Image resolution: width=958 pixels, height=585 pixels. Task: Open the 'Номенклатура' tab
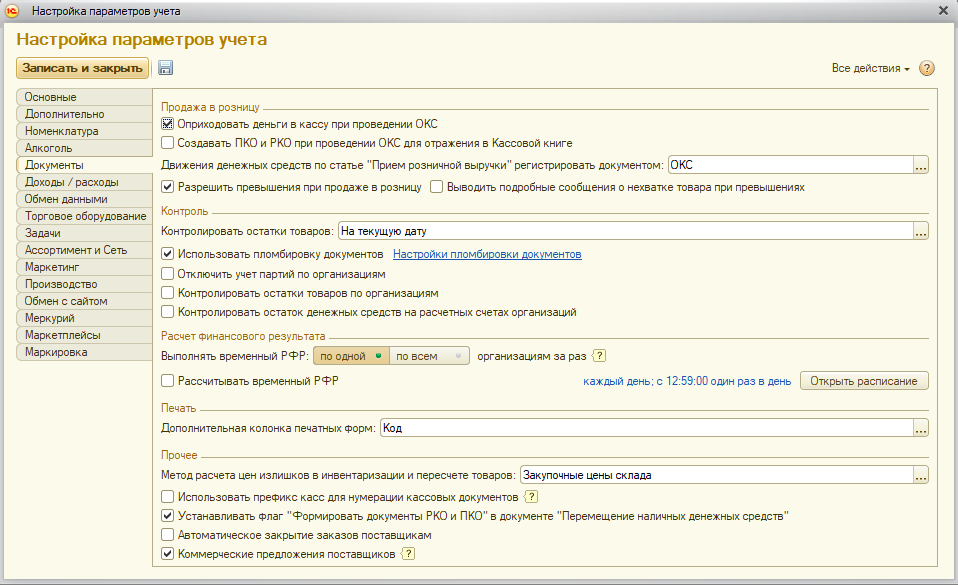(x=84, y=131)
